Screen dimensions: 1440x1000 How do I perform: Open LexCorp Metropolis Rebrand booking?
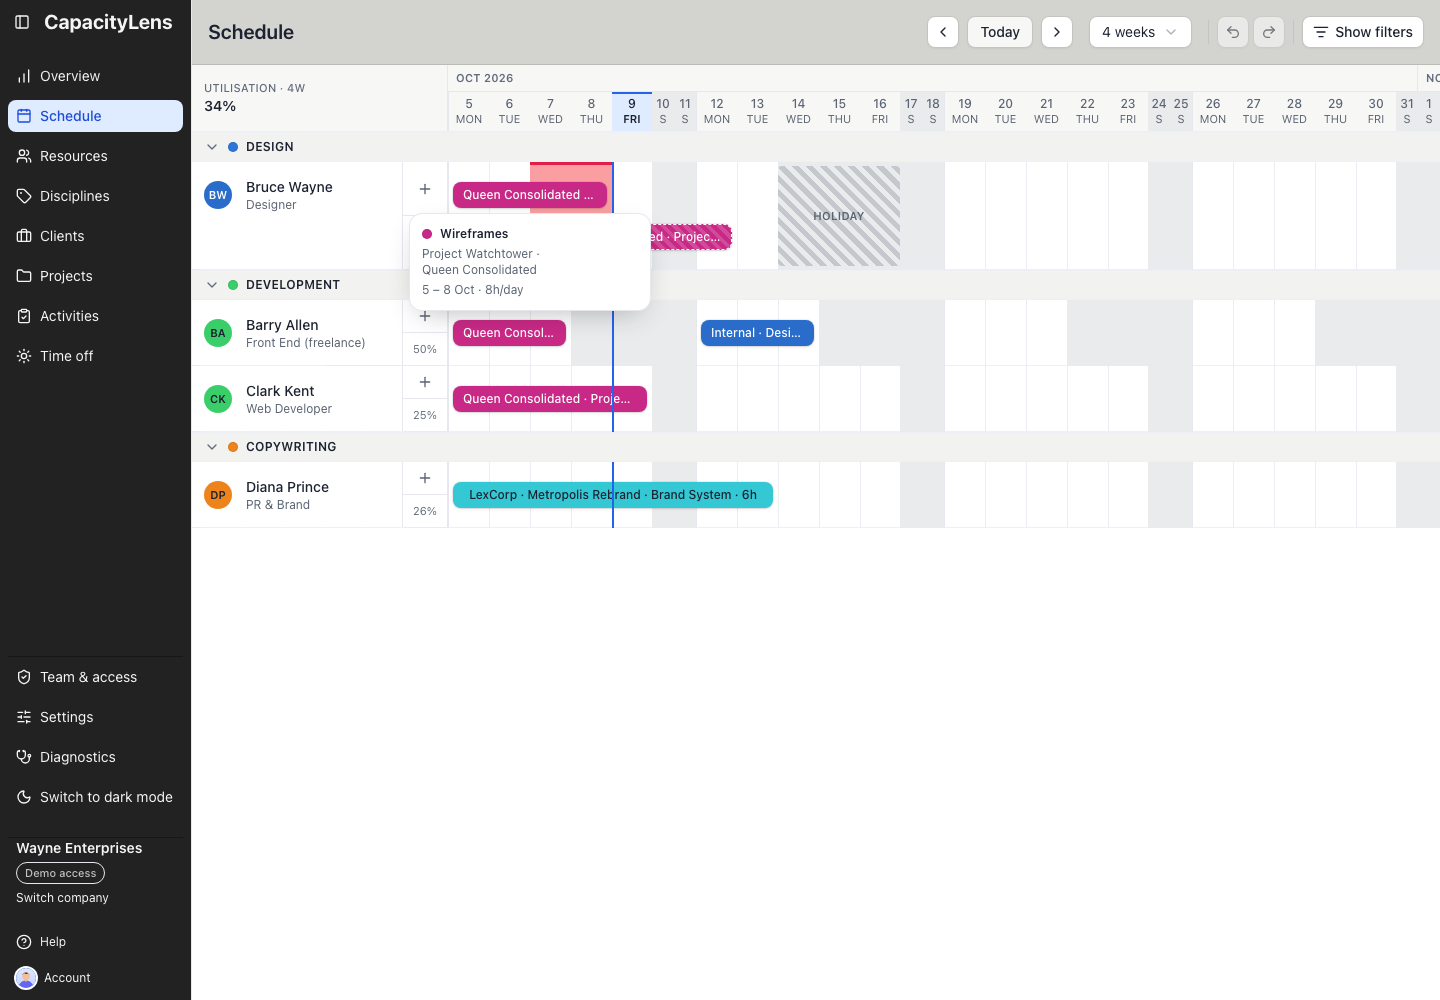pos(613,495)
